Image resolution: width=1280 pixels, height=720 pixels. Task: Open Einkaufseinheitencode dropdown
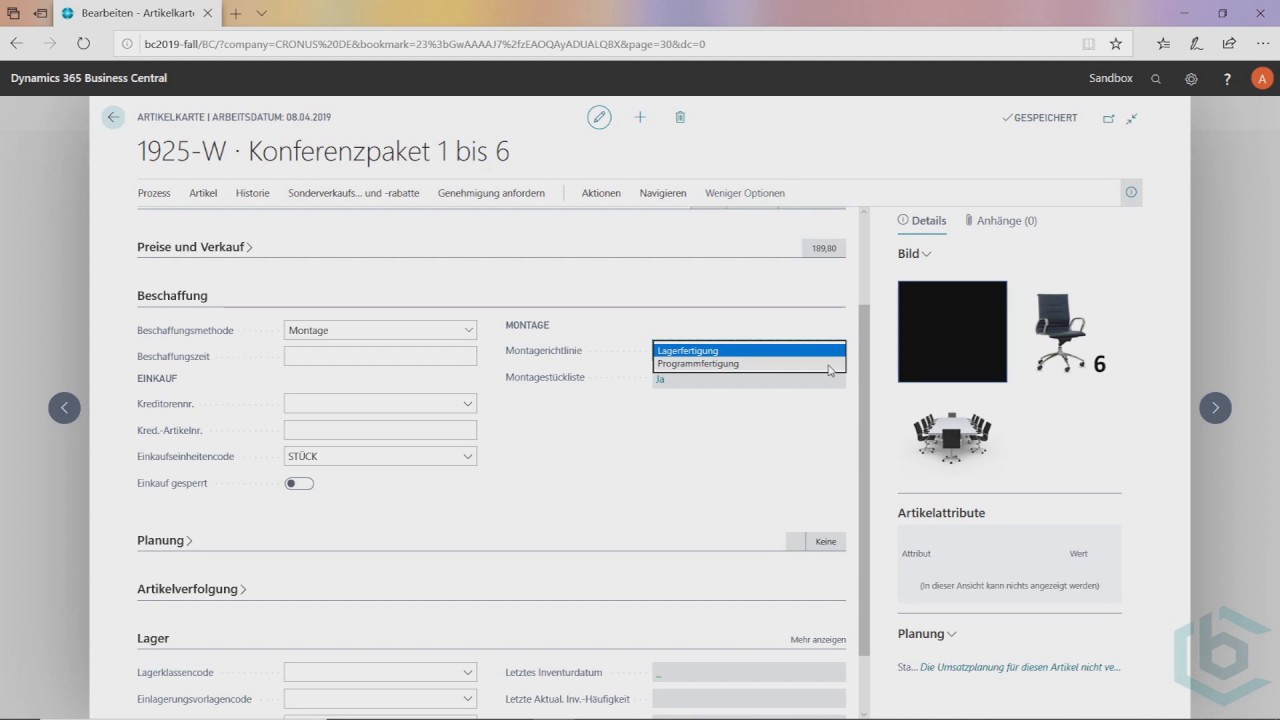click(x=468, y=456)
